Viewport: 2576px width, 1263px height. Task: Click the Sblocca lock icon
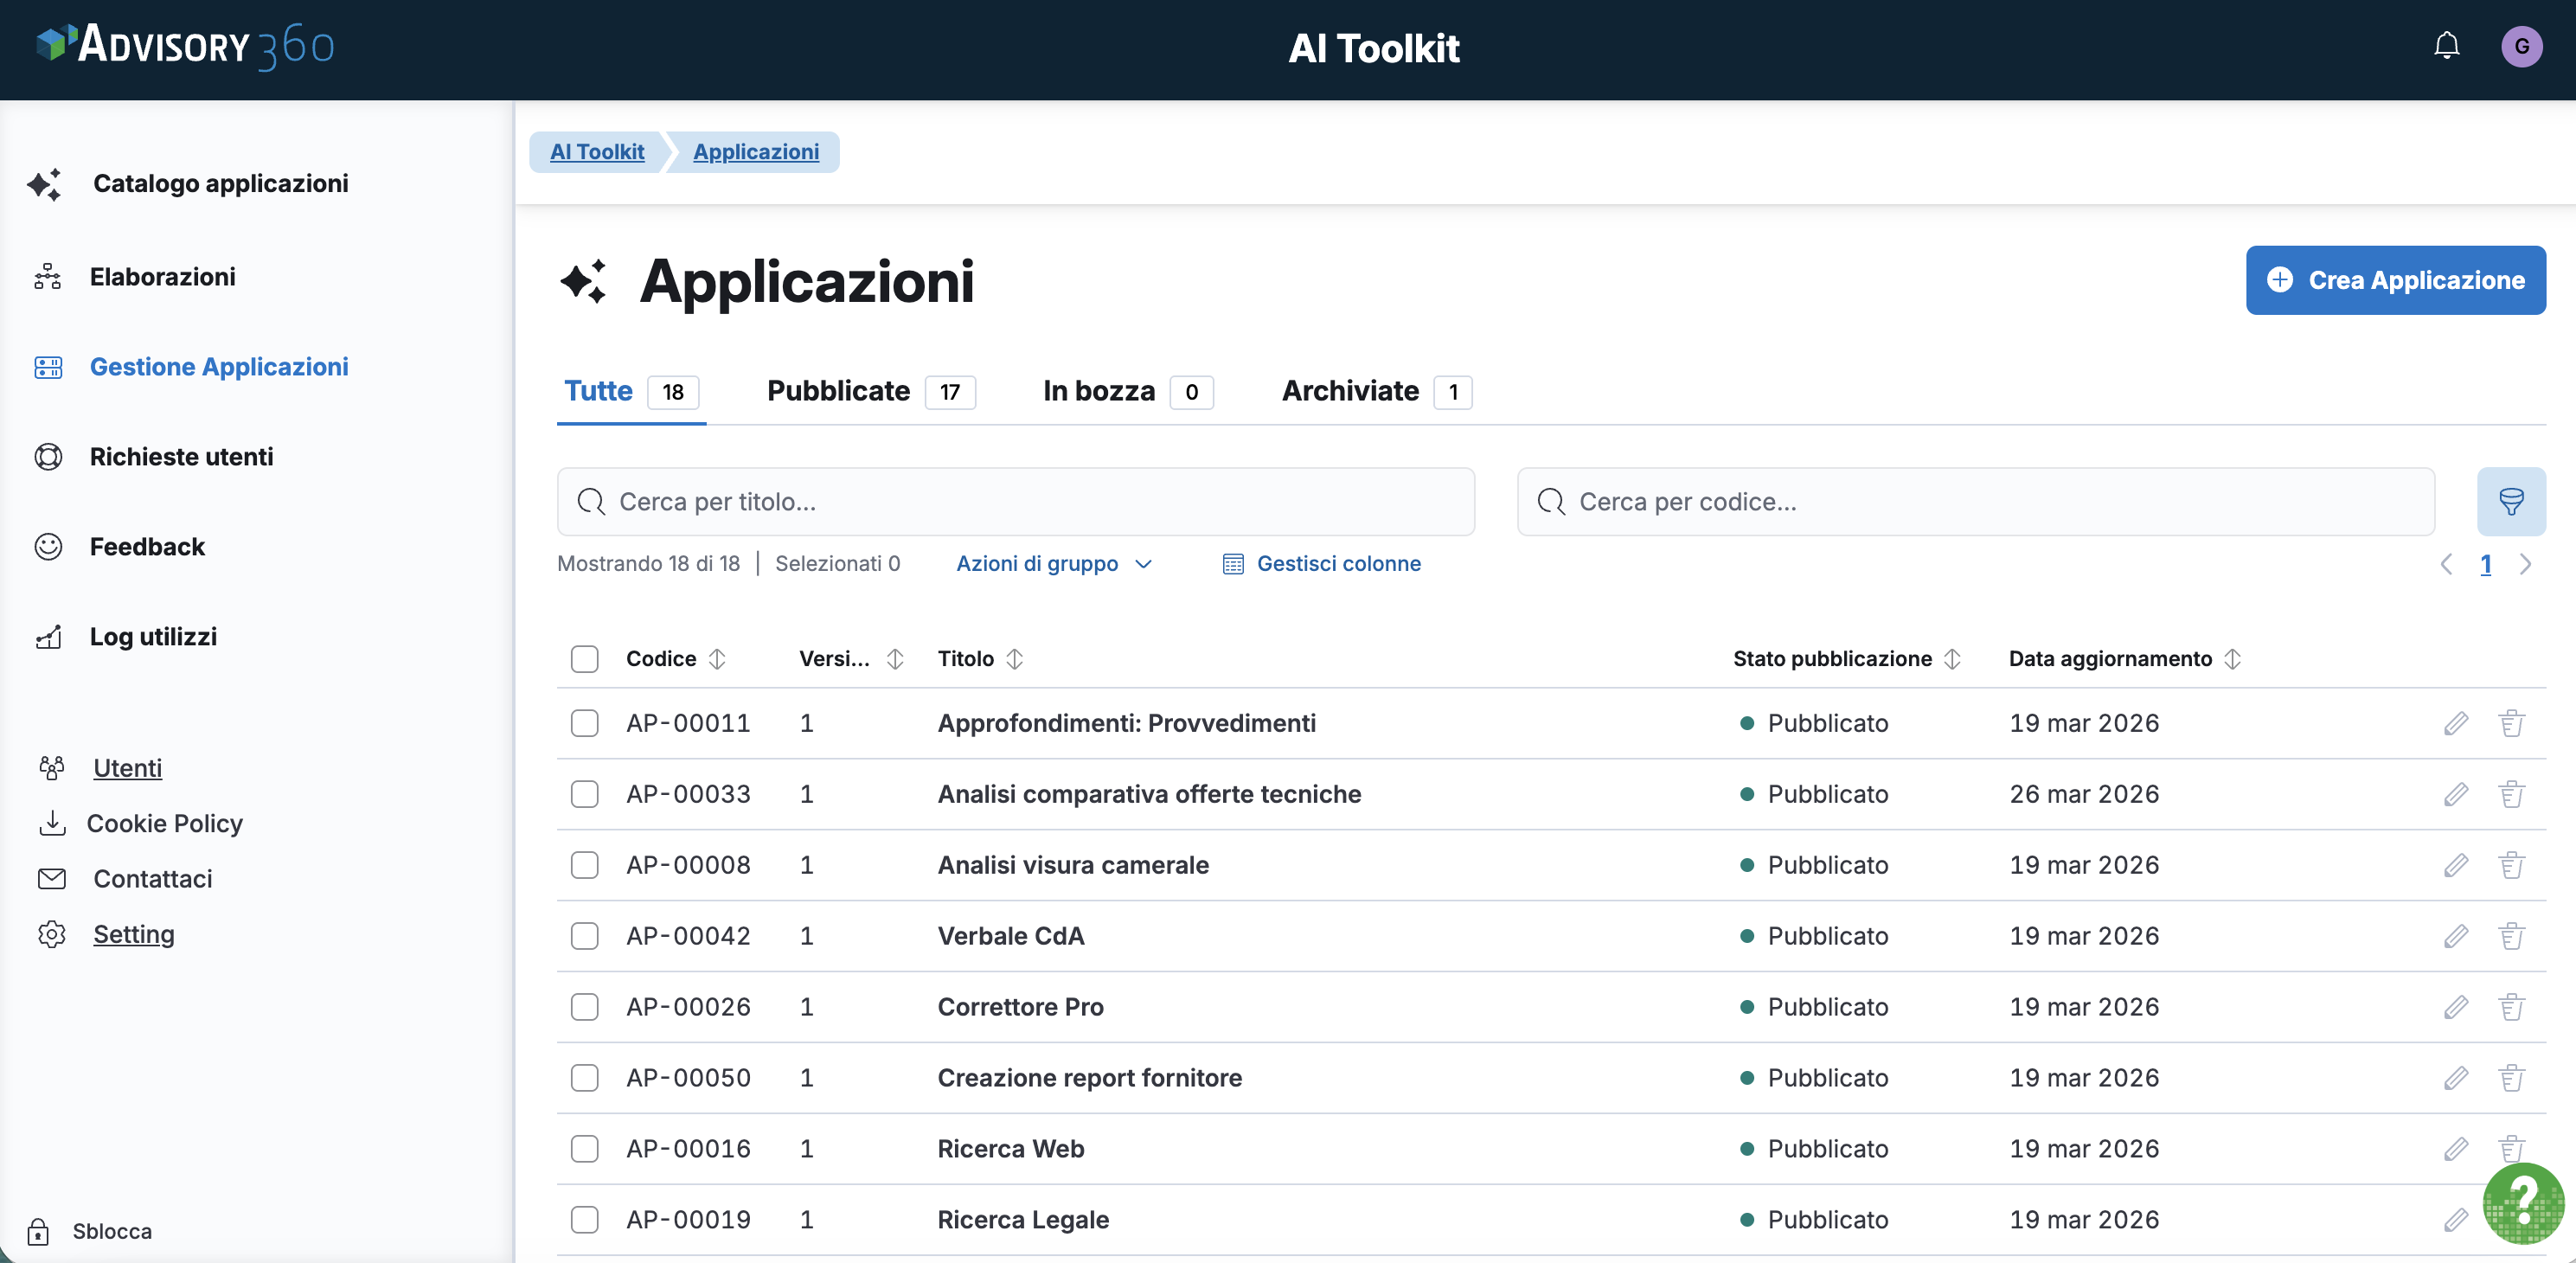[x=38, y=1231]
